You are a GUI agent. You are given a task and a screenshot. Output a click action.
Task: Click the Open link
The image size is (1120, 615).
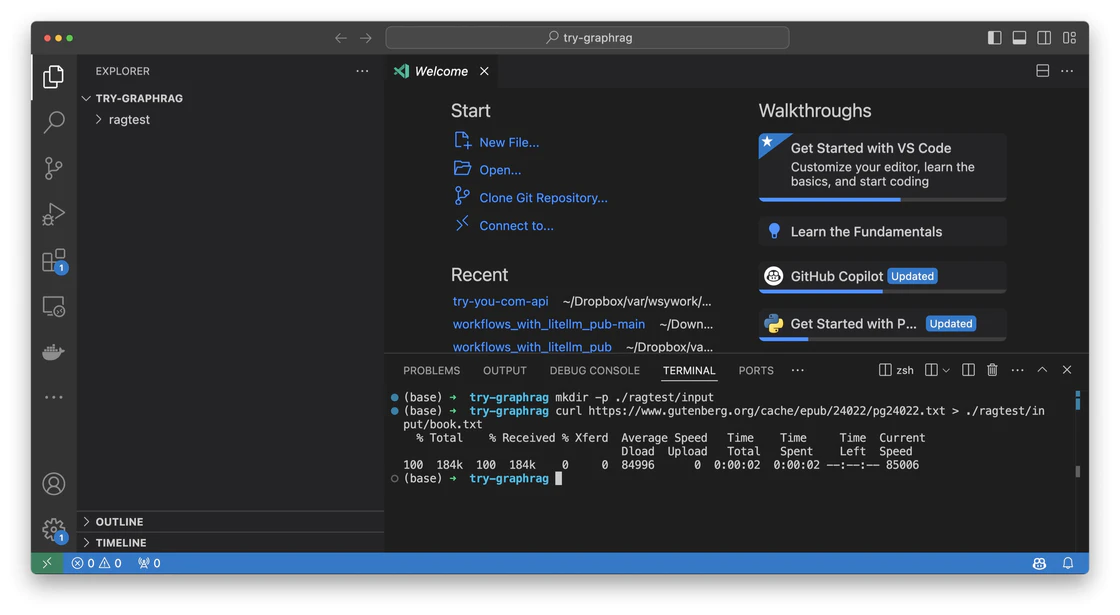point(500,170)
